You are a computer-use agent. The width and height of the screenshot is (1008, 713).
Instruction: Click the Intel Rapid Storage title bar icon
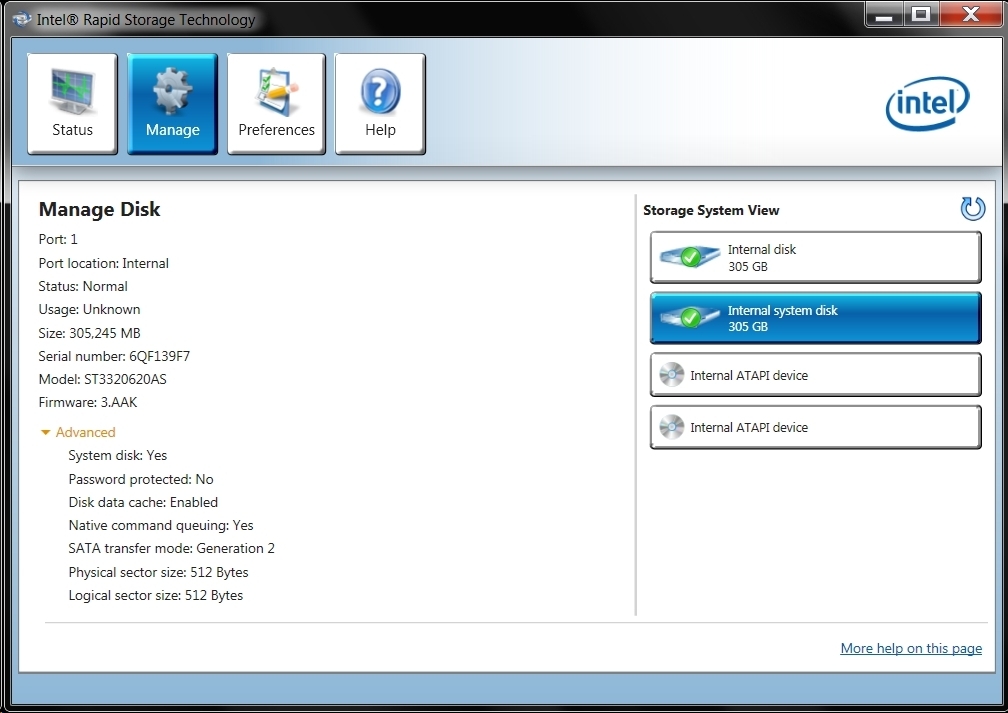tap(22, 19)
